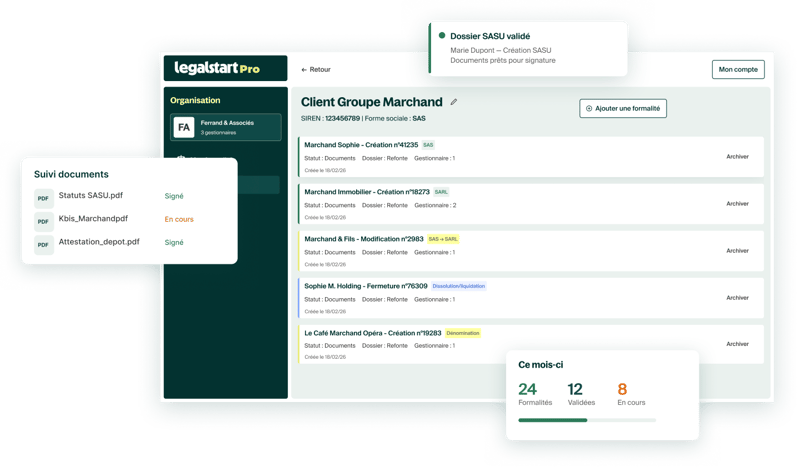800x467 pixels.
Task: Open Le Café Marchand Opéra Création n°19283
Action: [372, 333]
